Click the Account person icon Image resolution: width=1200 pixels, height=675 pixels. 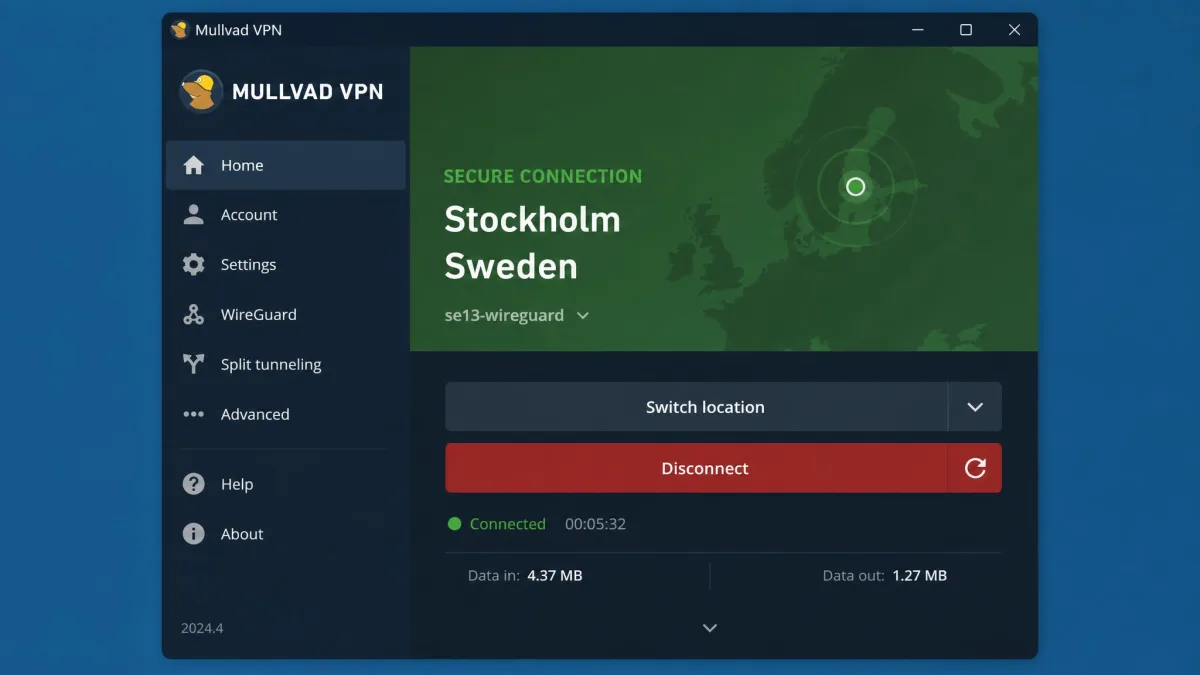194,215
